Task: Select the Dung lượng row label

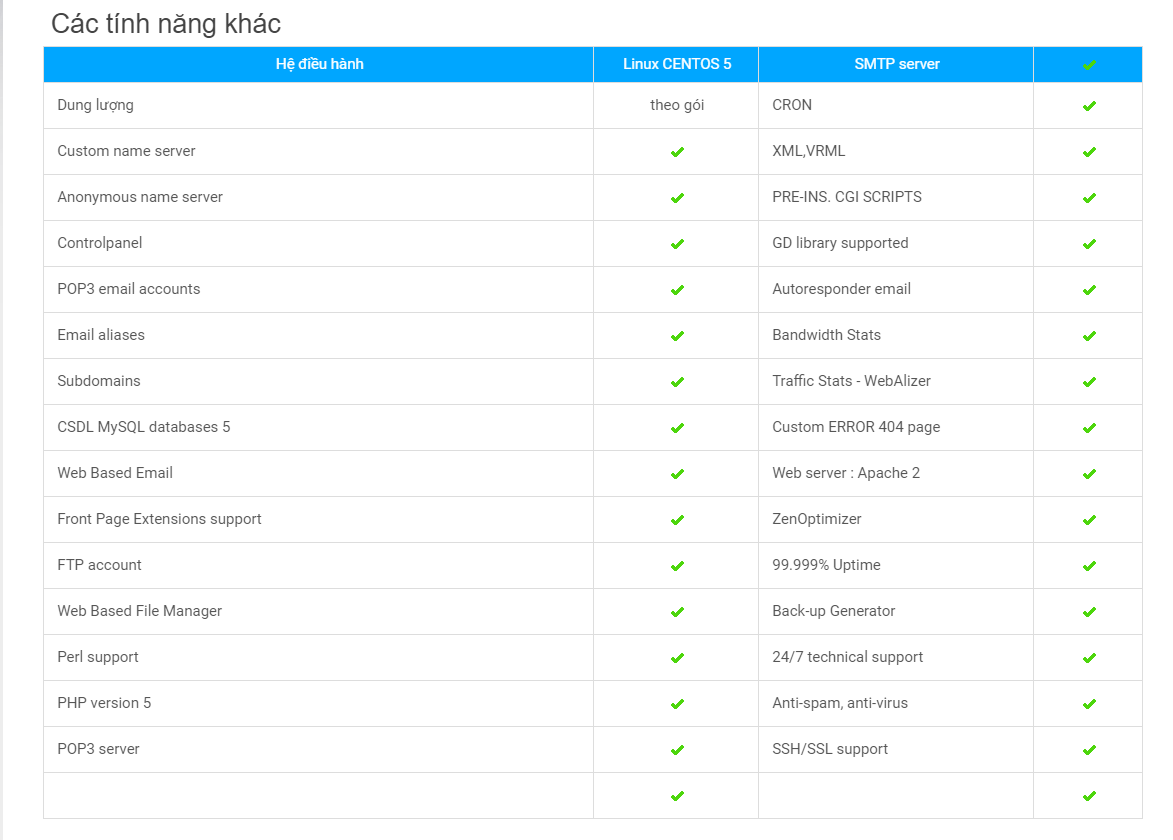Action: 95,105
